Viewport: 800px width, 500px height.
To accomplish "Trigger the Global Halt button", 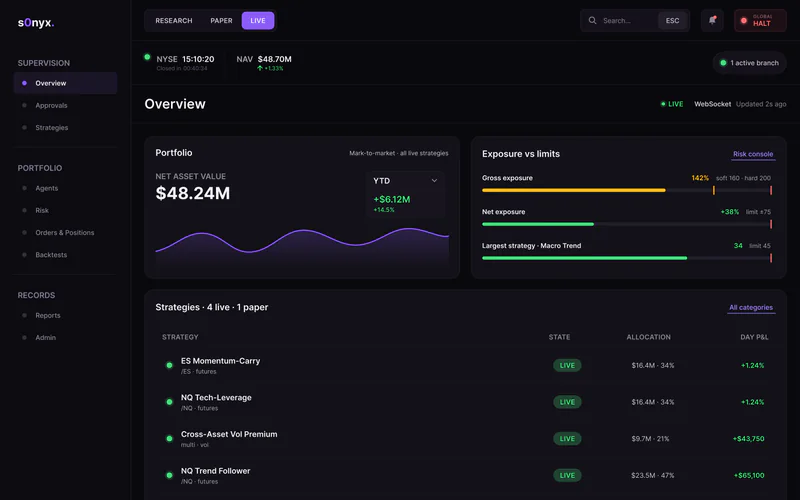I will [760, 20].
